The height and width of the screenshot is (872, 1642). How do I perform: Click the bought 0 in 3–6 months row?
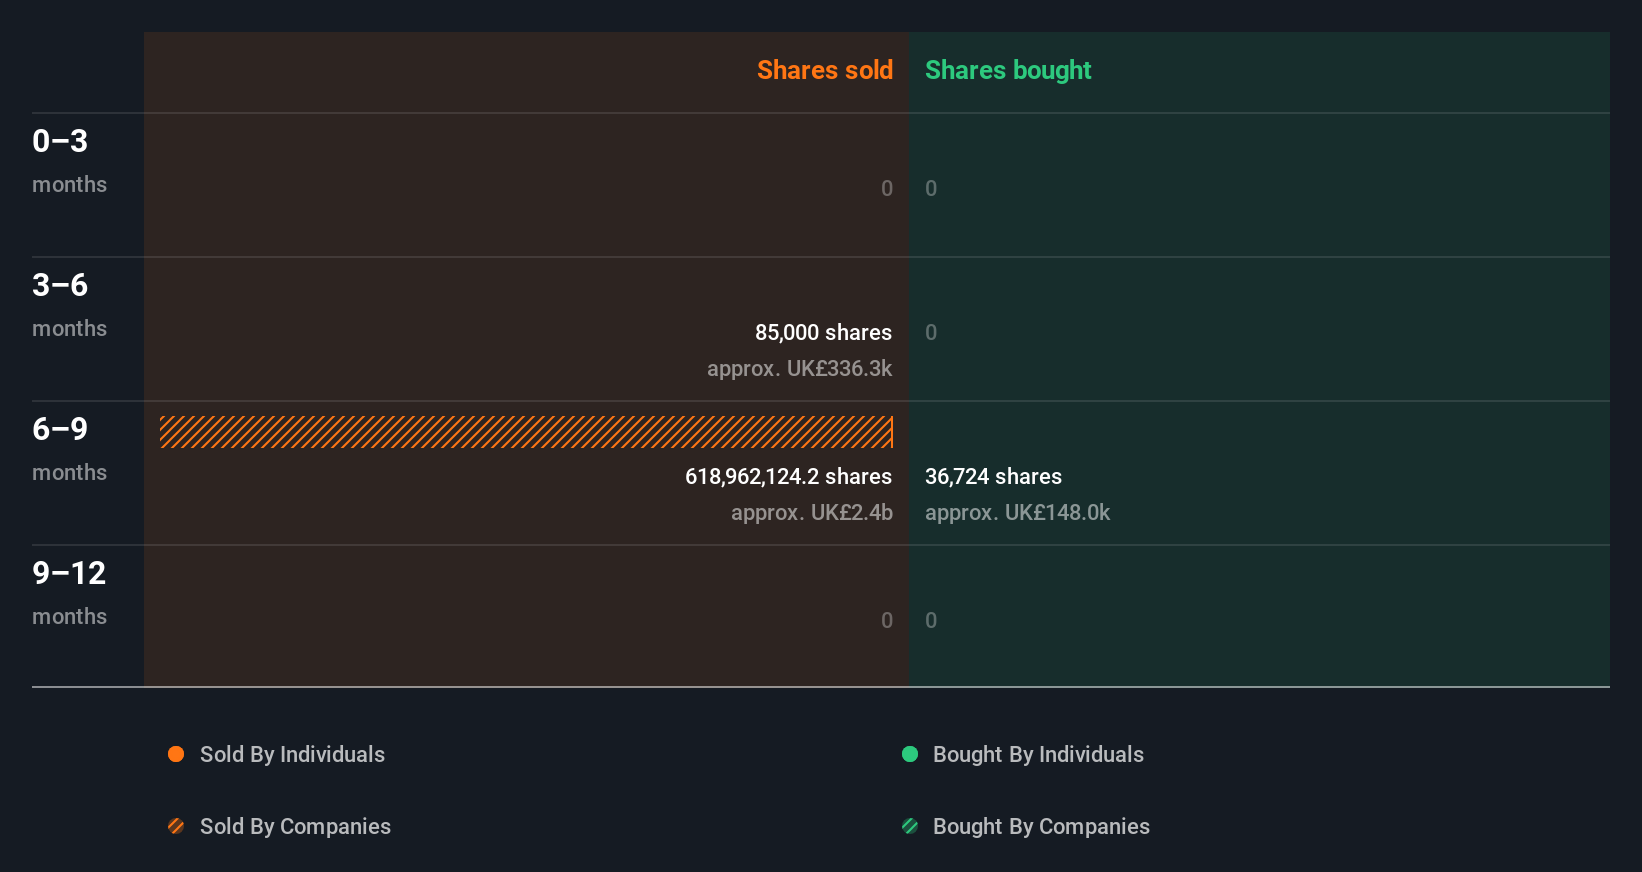pyautogui.click(x=931, y=332)
